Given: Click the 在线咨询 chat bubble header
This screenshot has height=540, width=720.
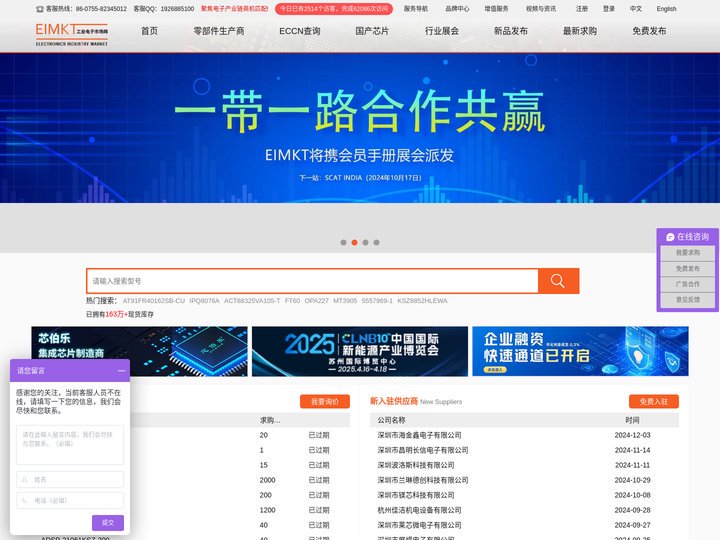Looking at the screenshot, I should tap(687, 237).
